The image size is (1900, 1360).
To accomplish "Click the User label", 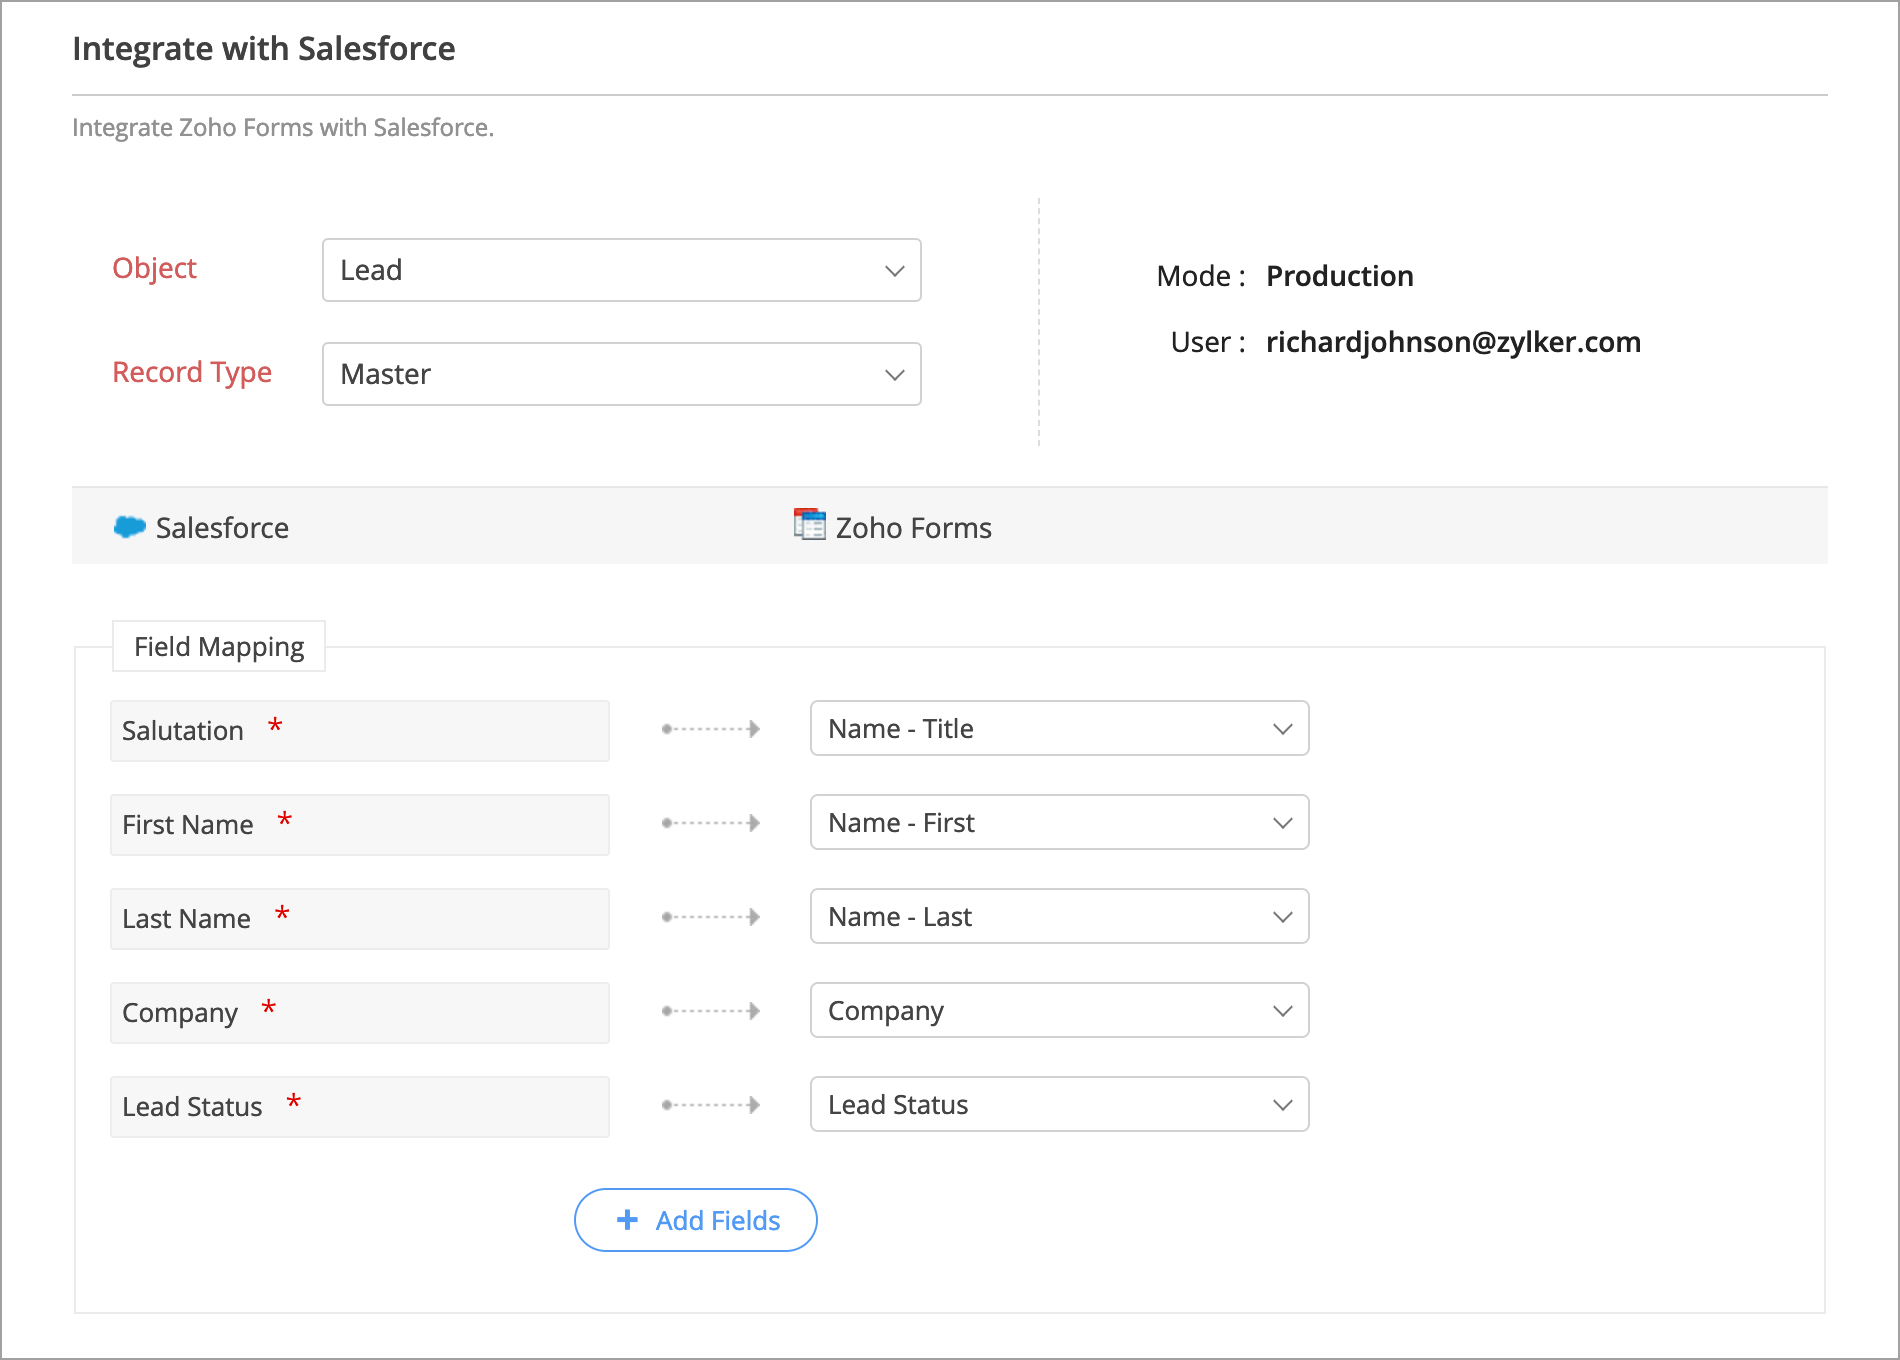I will coord(1208,342).
